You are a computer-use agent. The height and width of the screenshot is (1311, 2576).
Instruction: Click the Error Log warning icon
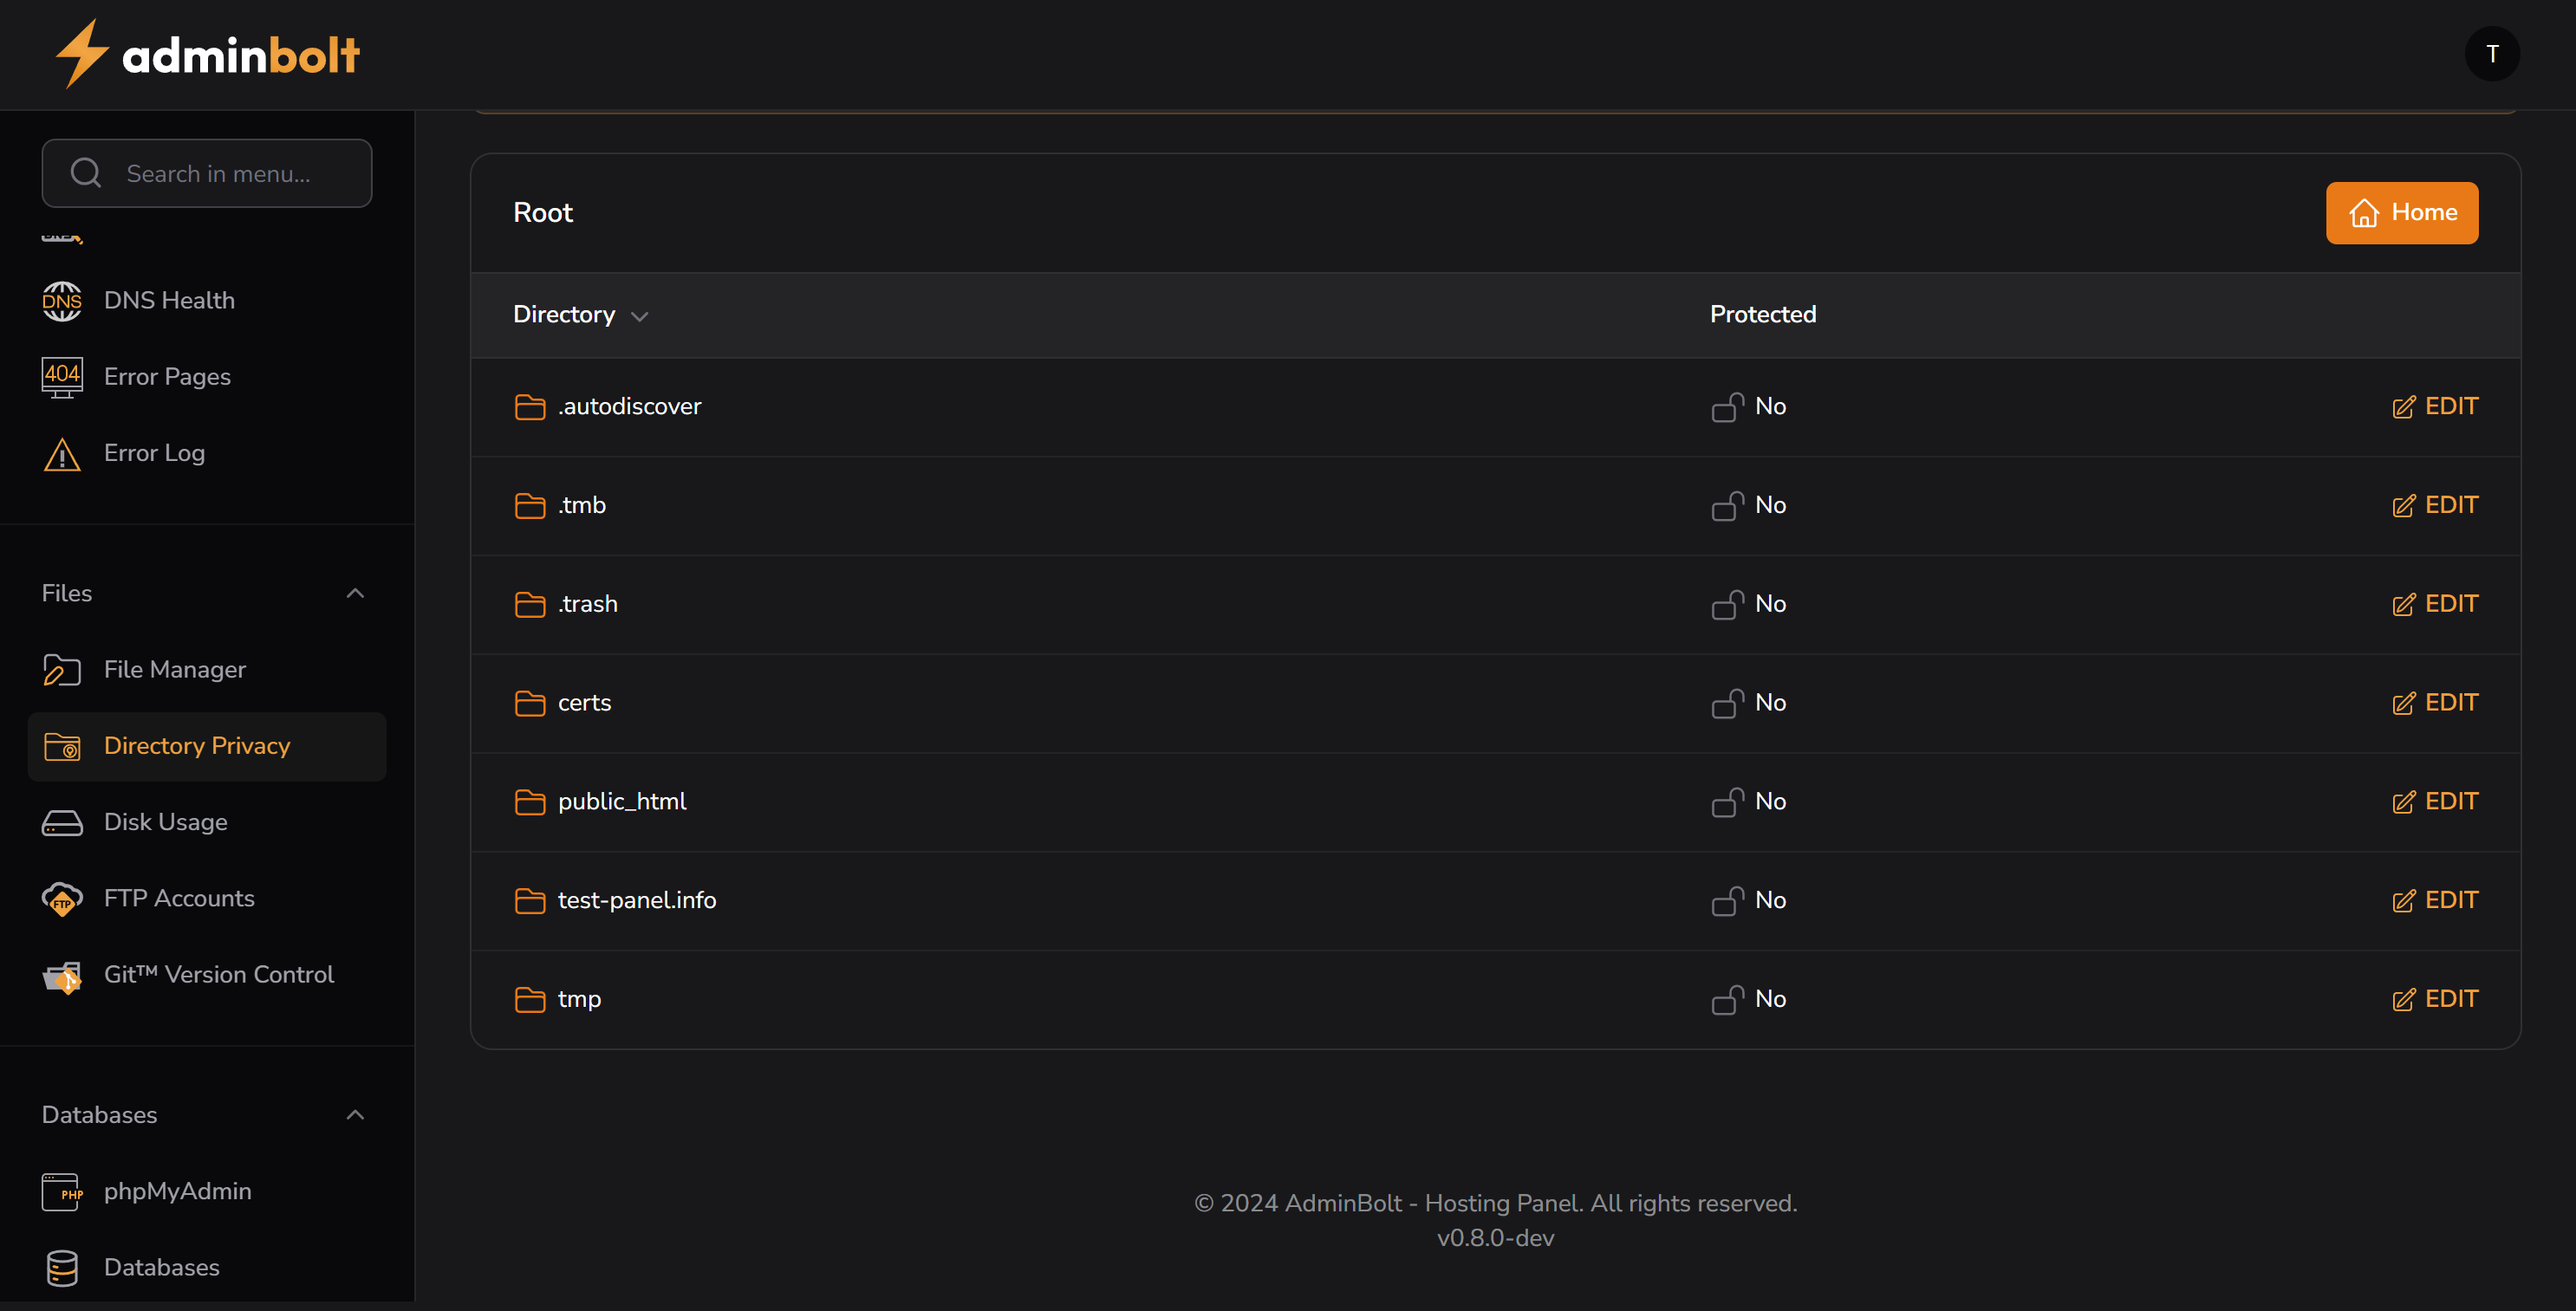[x=62, y=453]
